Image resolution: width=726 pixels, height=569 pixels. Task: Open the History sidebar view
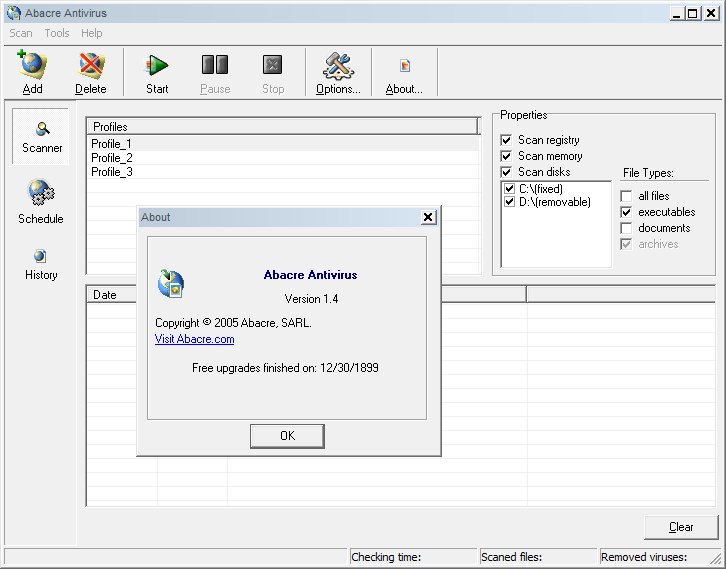click(41, 257)
